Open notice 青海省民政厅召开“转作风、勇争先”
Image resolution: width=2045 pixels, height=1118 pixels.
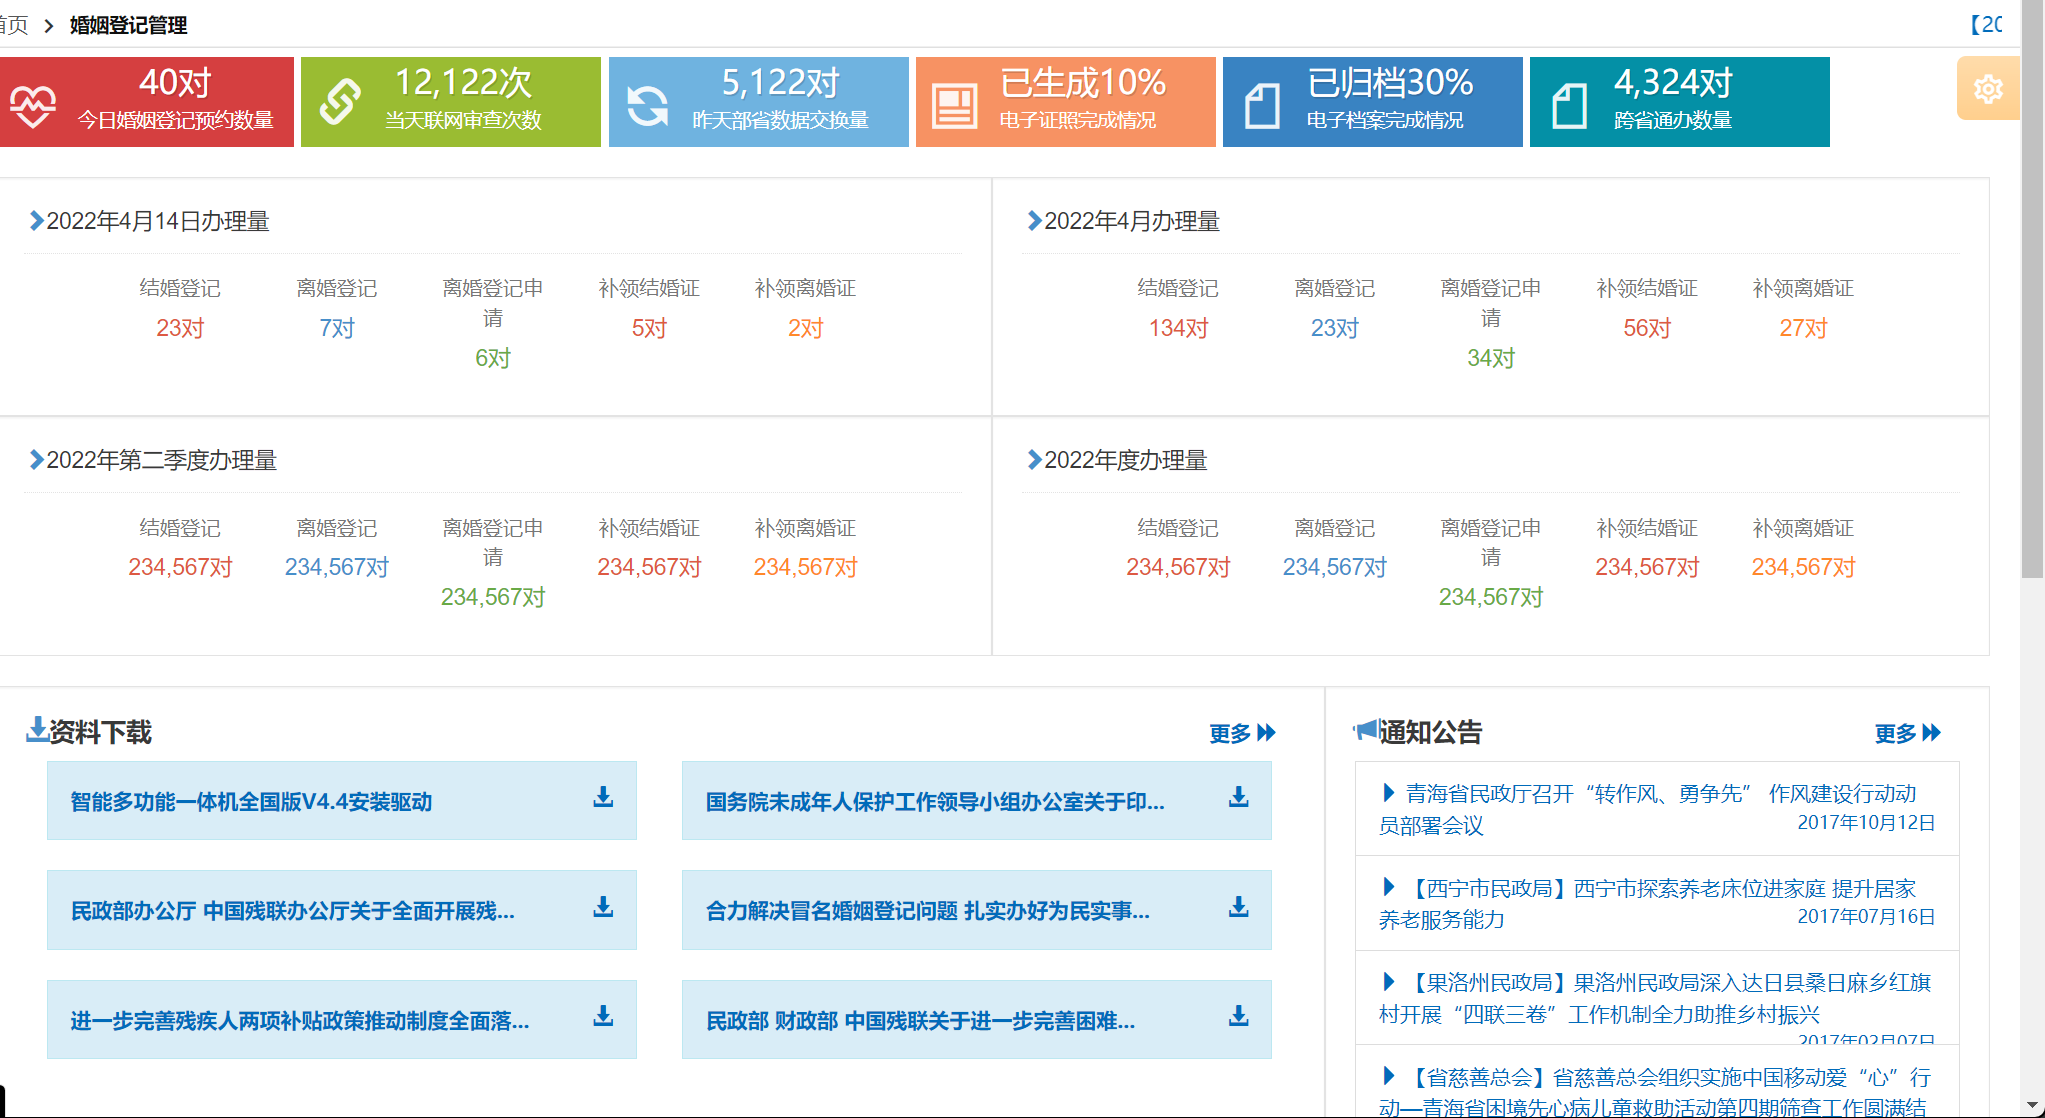pyautogui.click(x=1657, y=809)
